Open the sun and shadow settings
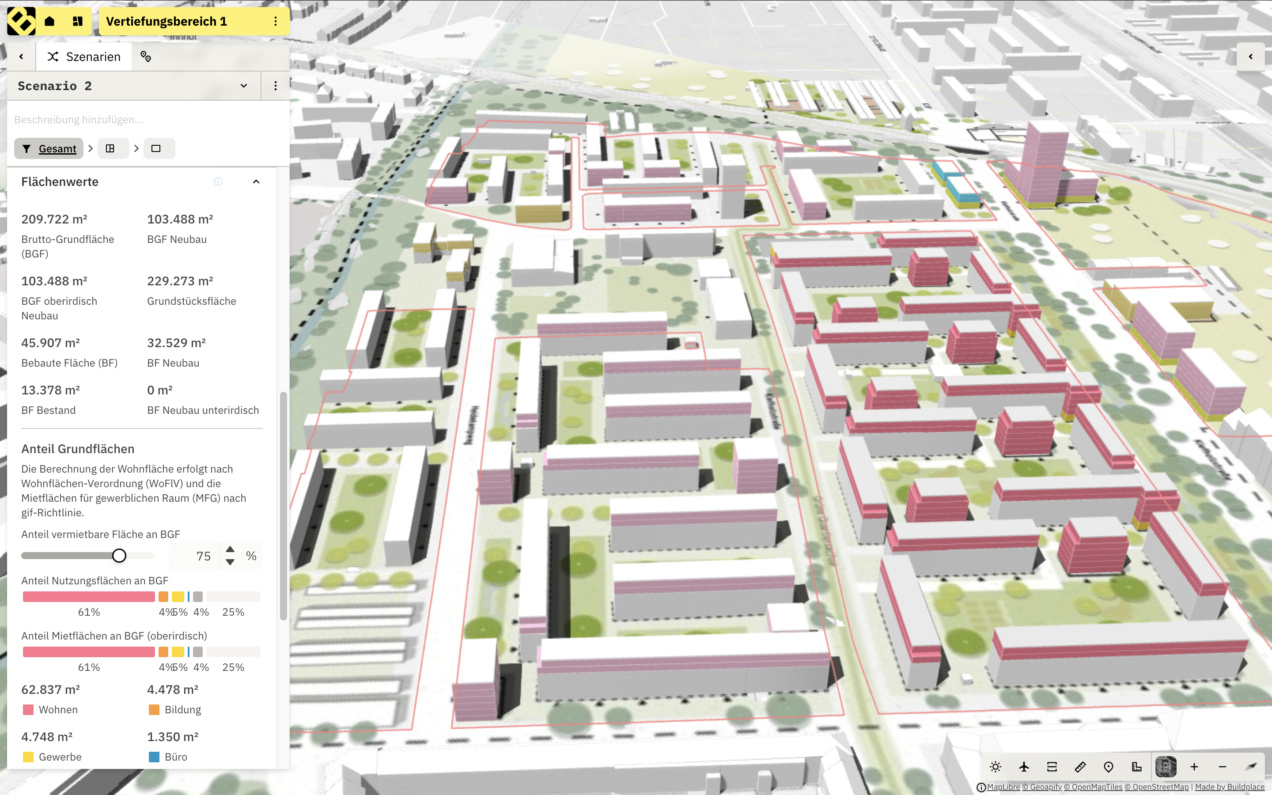The width and height of the screenshot is (1272, 795). click(996, 767)
